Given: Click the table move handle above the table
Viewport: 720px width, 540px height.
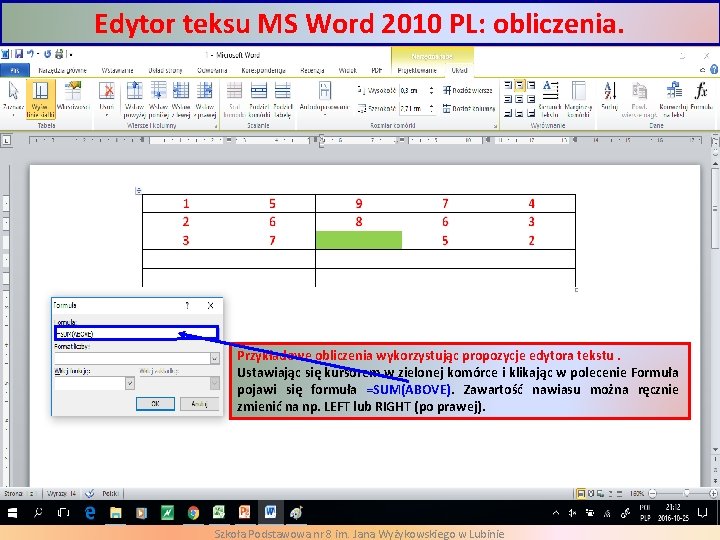Looking at the screenshot, I should 138,191.
